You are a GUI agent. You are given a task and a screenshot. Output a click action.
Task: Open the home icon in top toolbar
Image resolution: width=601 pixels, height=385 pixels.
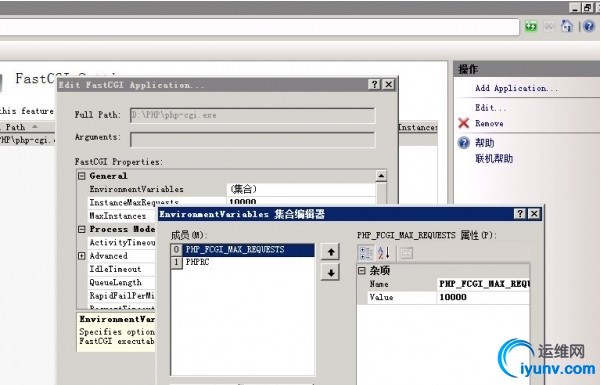567,26
